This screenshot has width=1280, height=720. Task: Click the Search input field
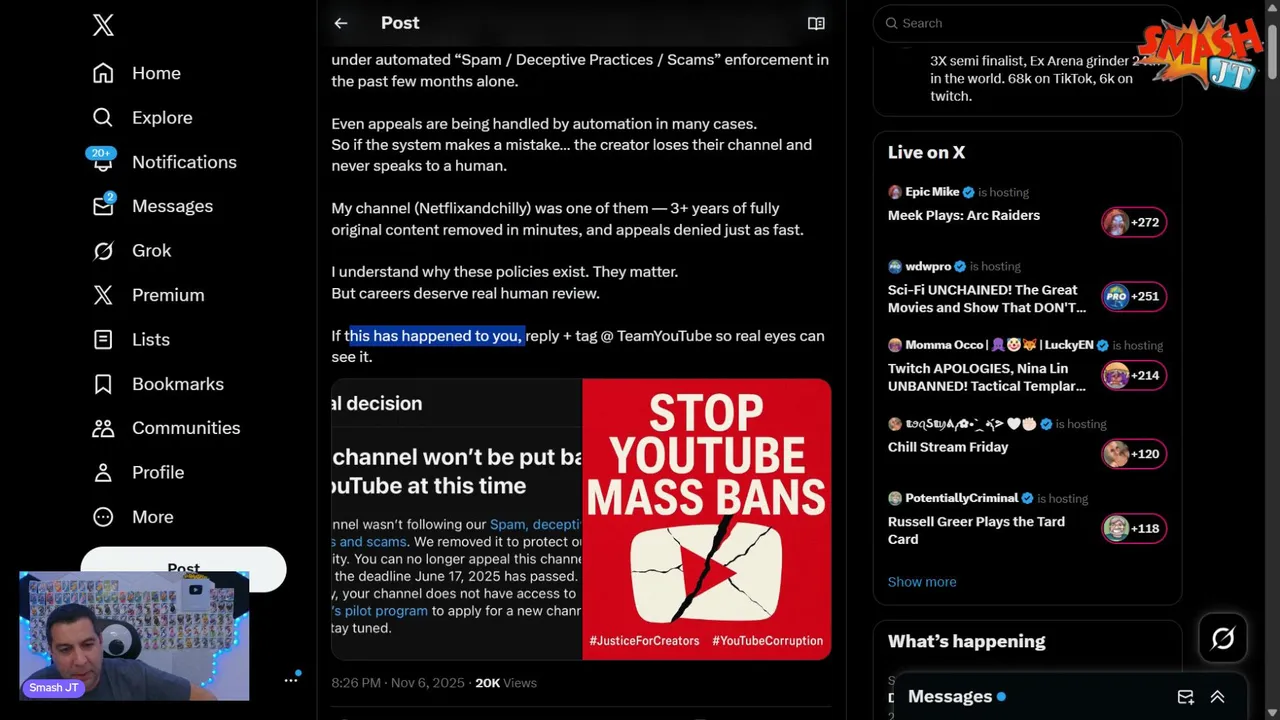coord(1027,23)
